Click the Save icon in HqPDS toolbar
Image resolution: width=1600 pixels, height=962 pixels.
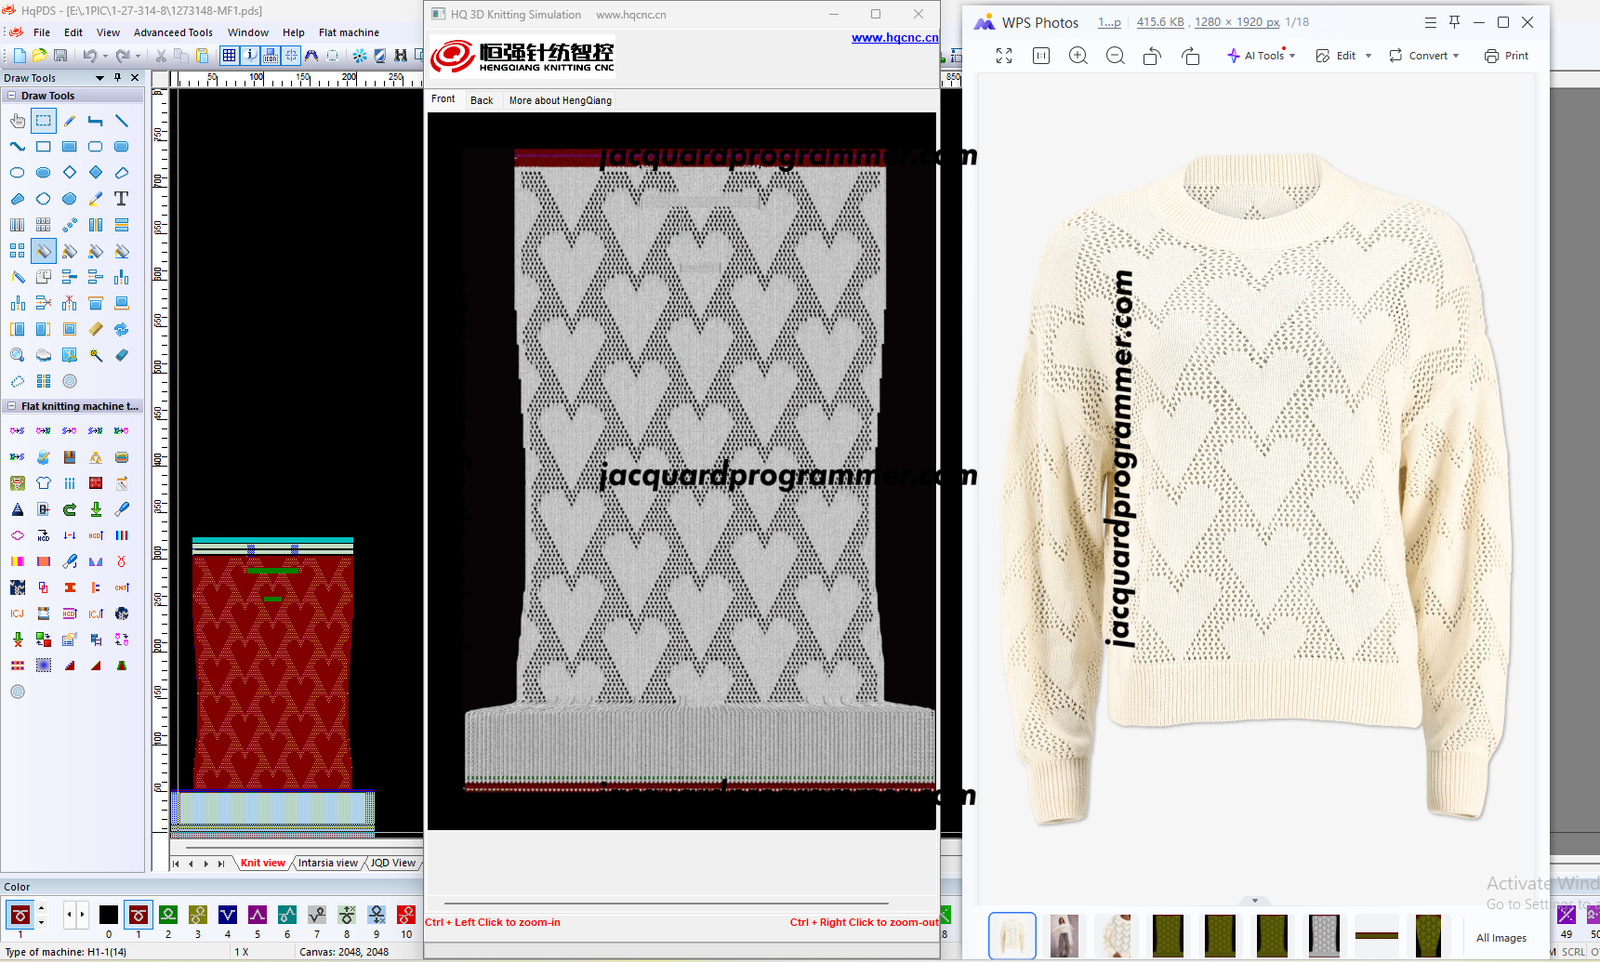click(60, 56)
